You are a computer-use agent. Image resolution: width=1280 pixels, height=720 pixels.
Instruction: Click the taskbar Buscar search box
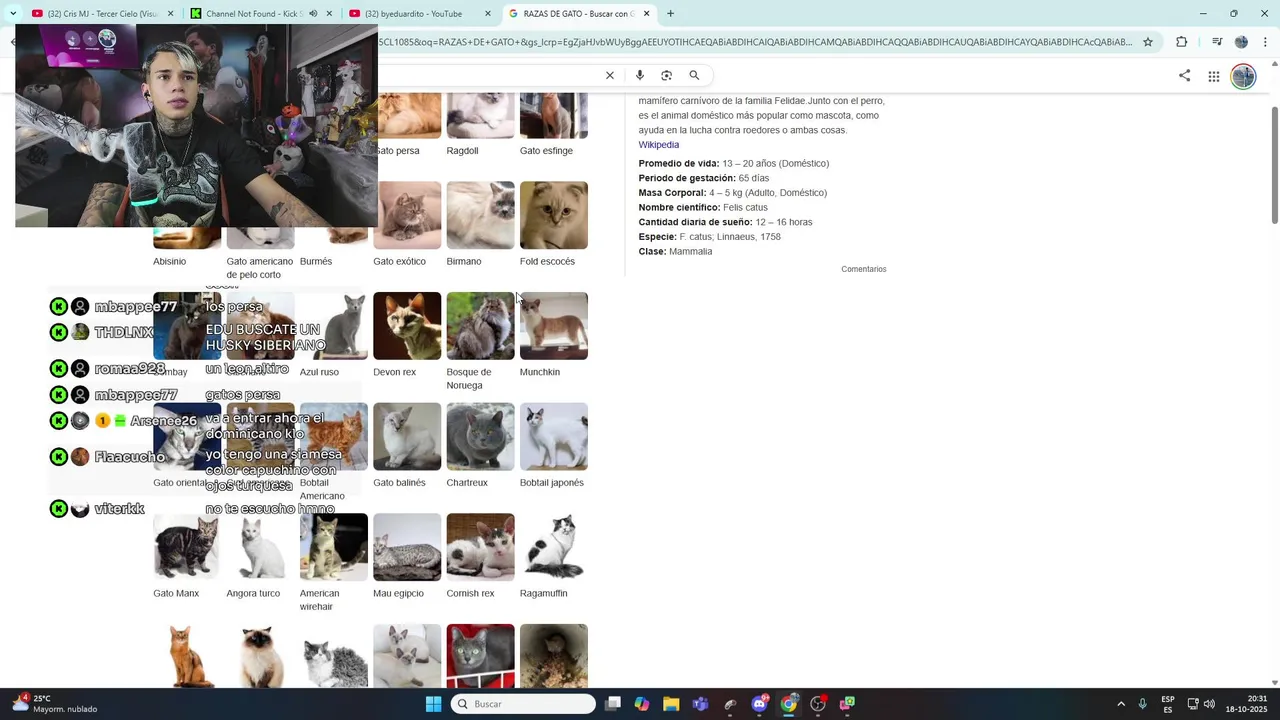coord(523,704)
